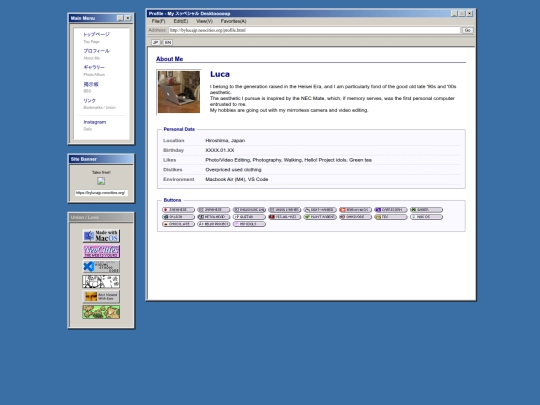540x405 pixels.
Task: Switch to the EN language tab
Action: (168, 42)
